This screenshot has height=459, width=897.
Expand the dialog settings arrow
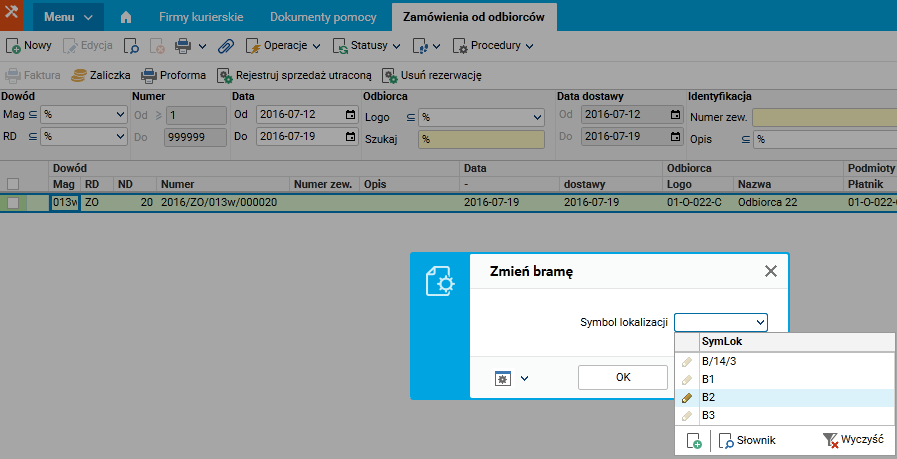[524, 378]
